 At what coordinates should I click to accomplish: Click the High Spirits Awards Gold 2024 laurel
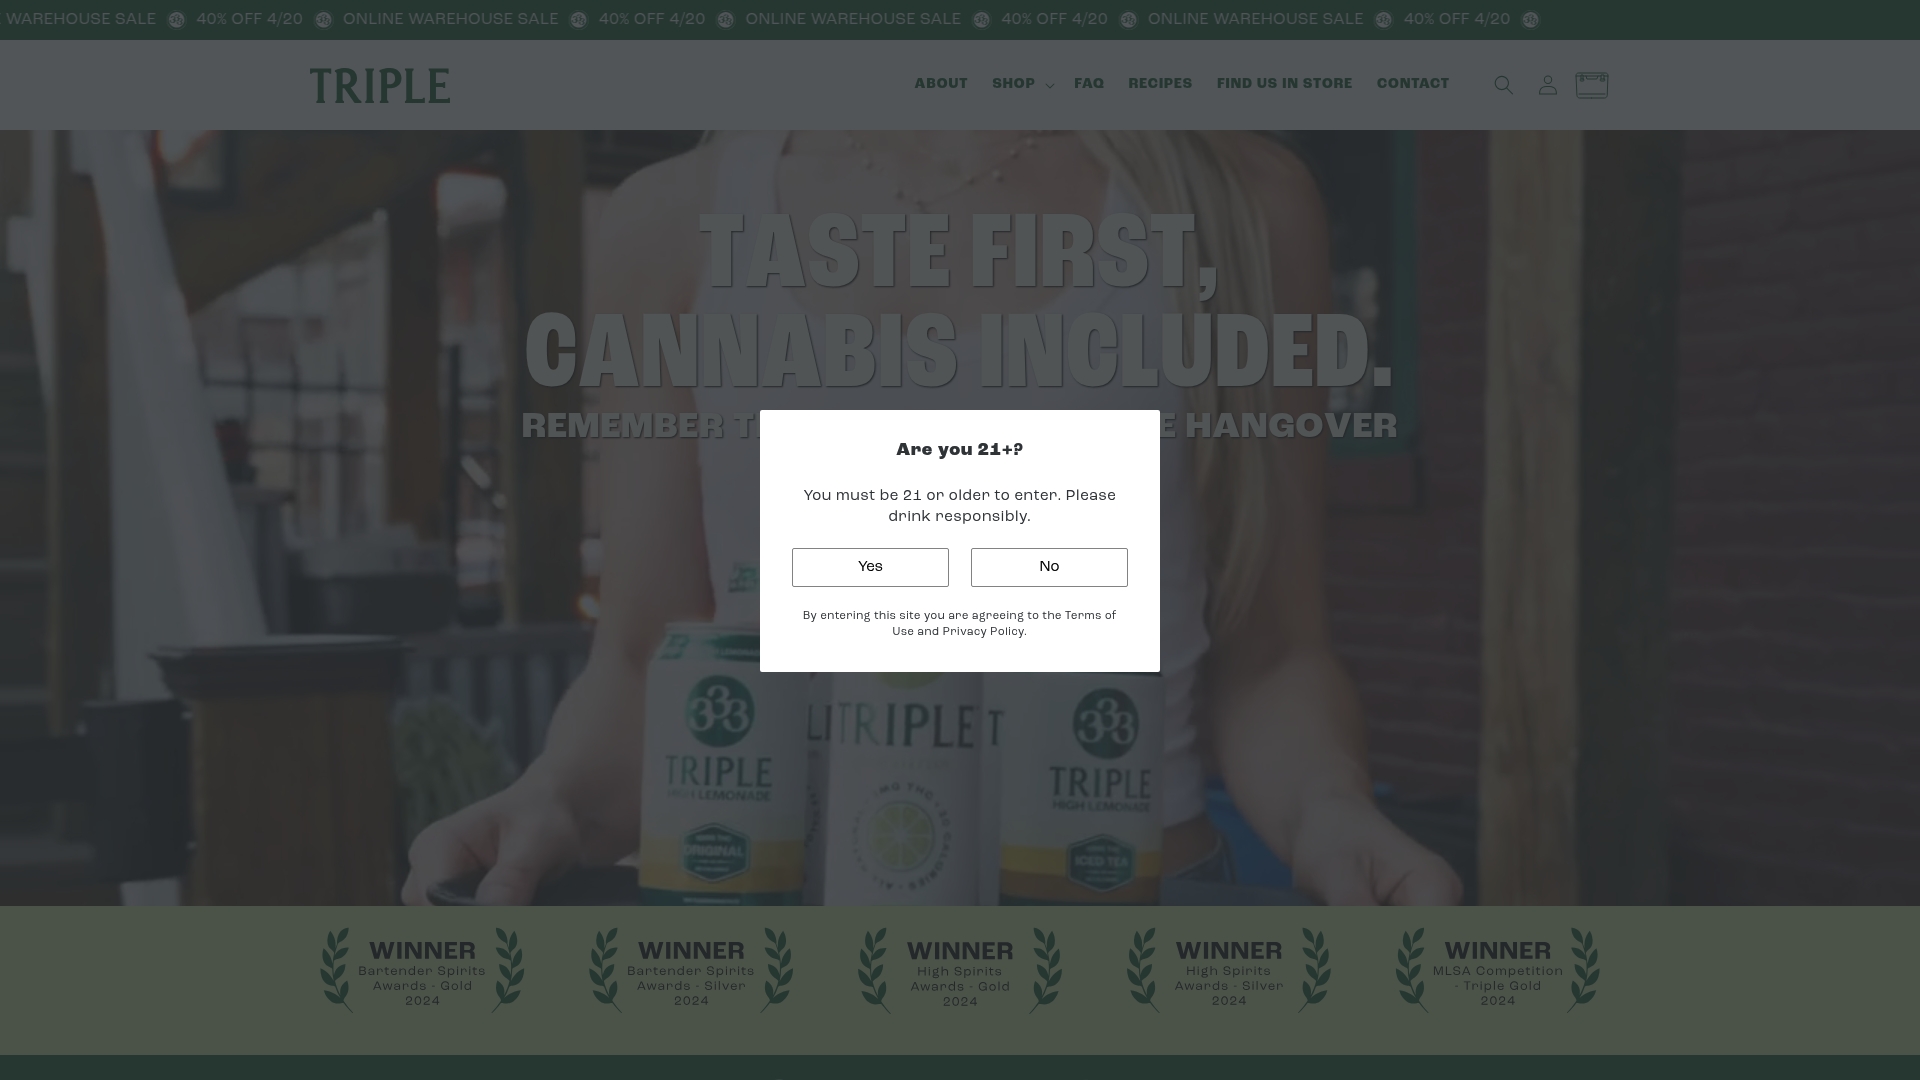960,970
